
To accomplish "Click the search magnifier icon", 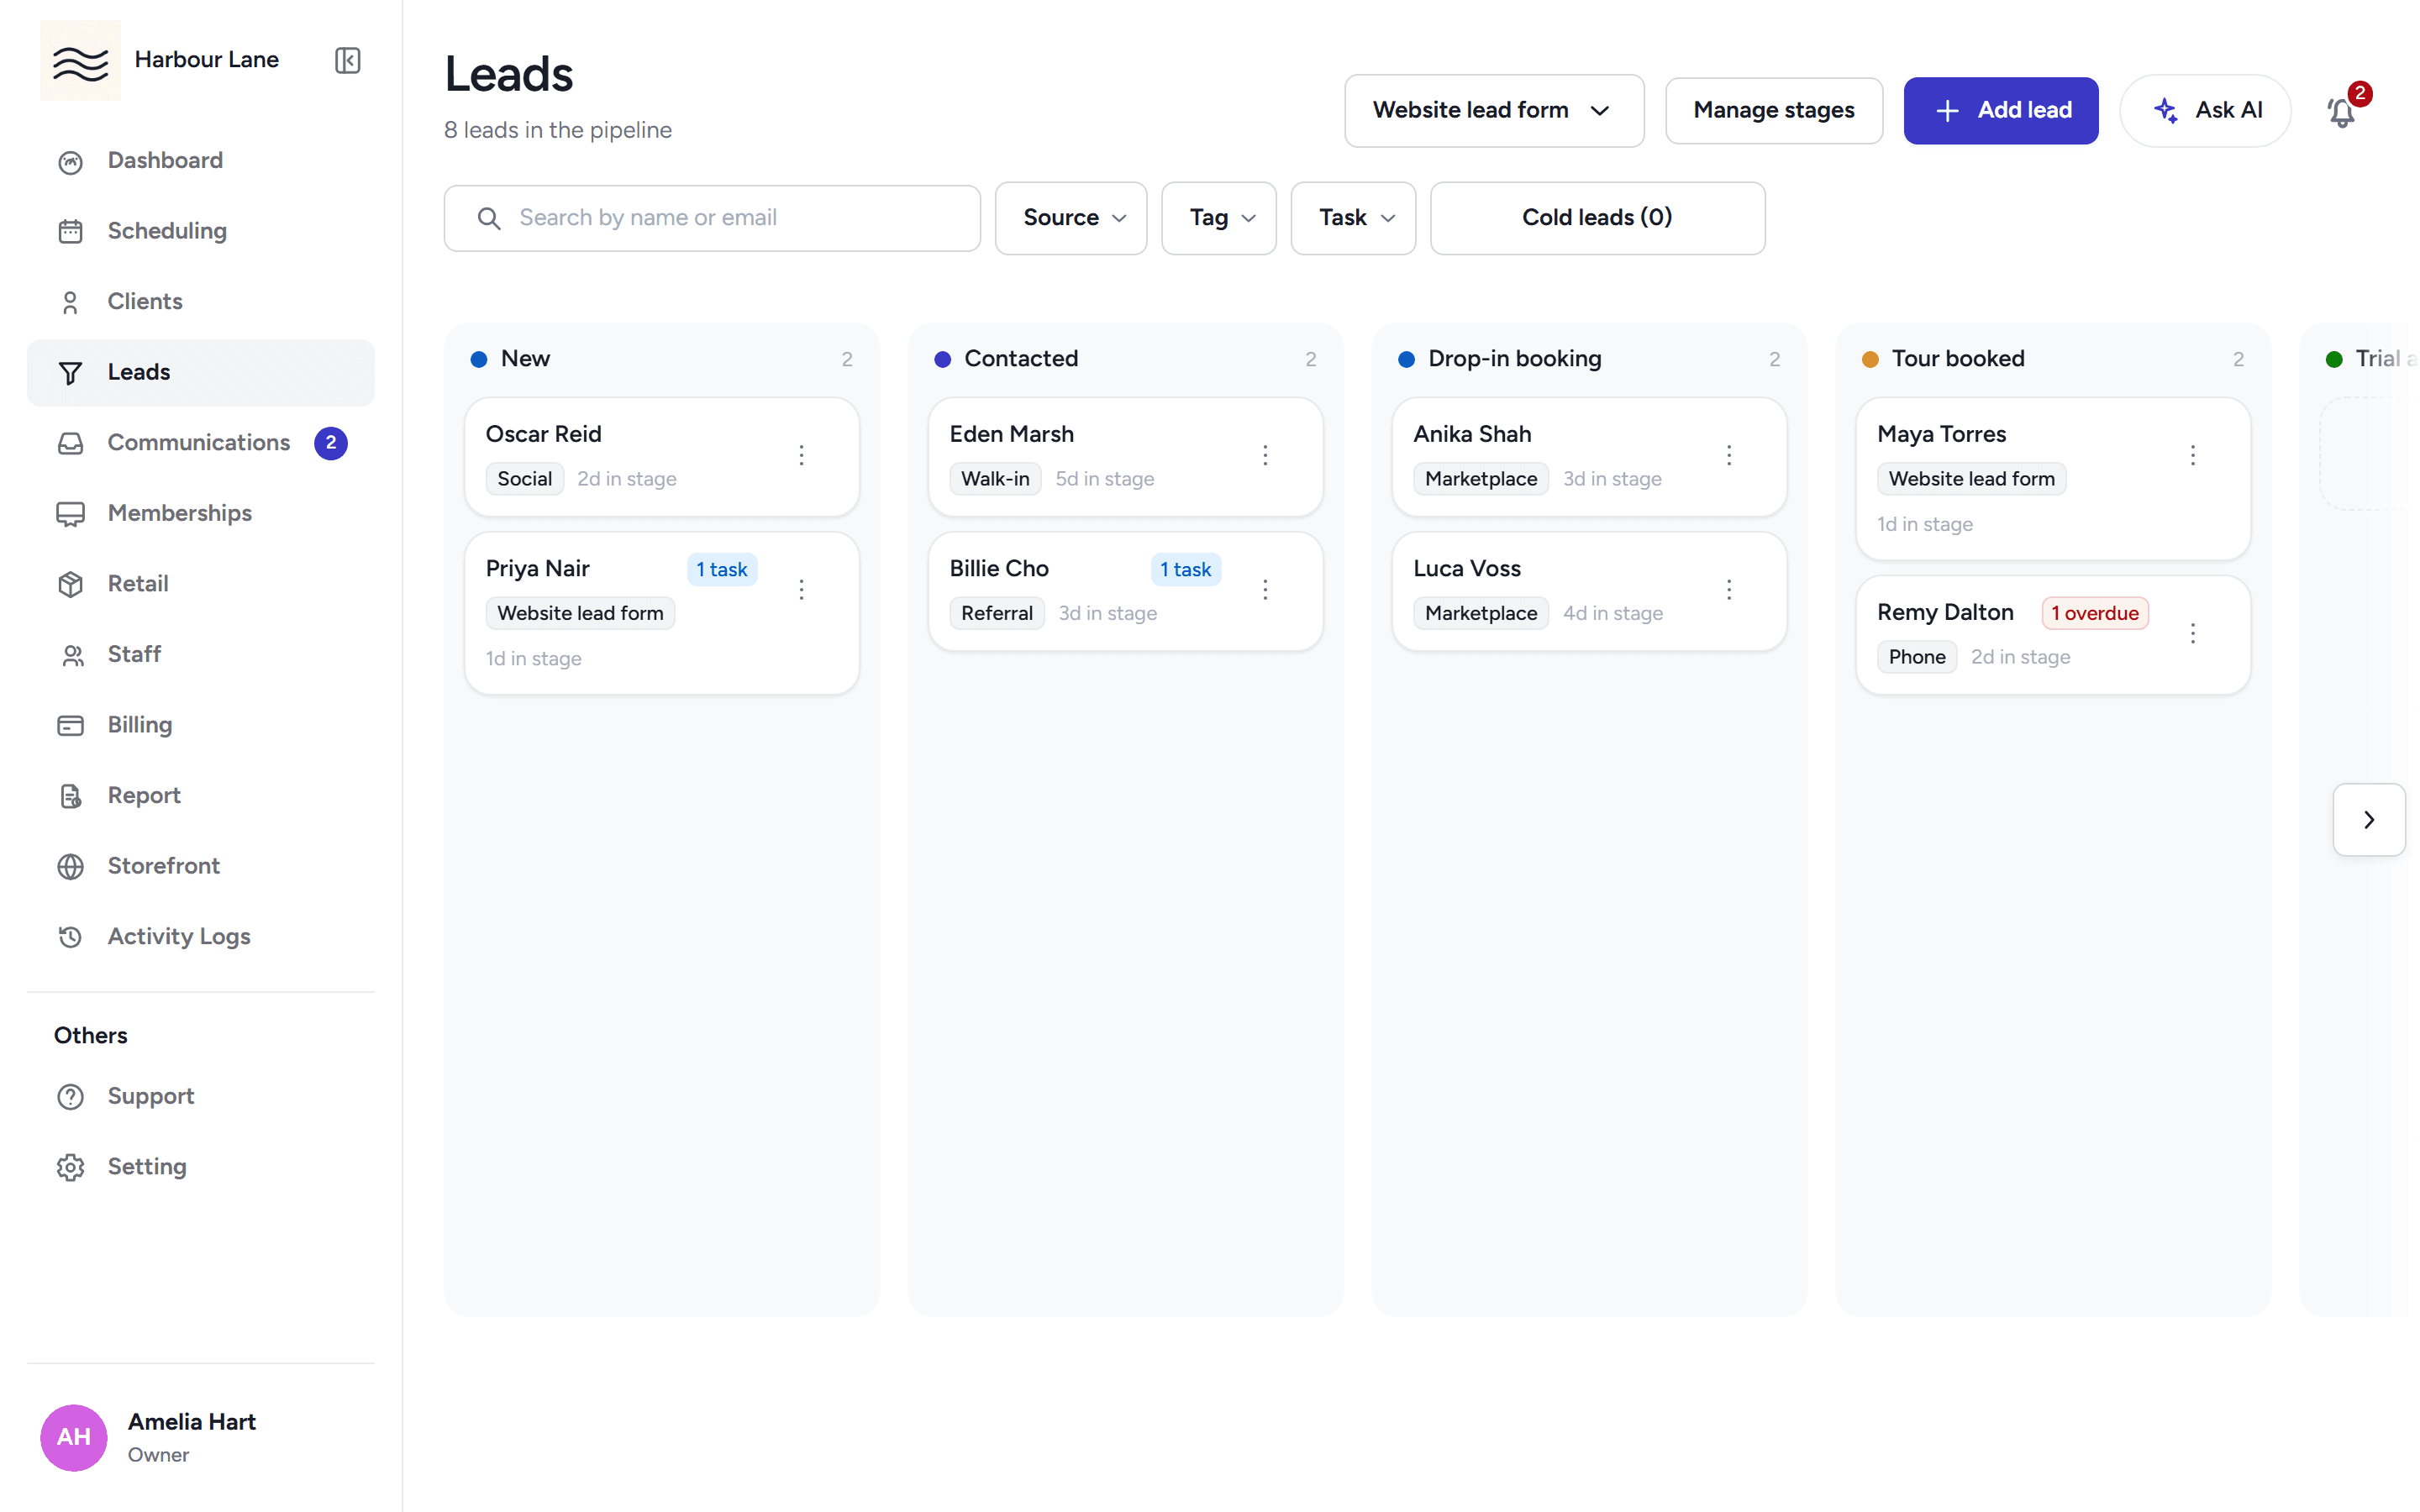I will [488, 218].
